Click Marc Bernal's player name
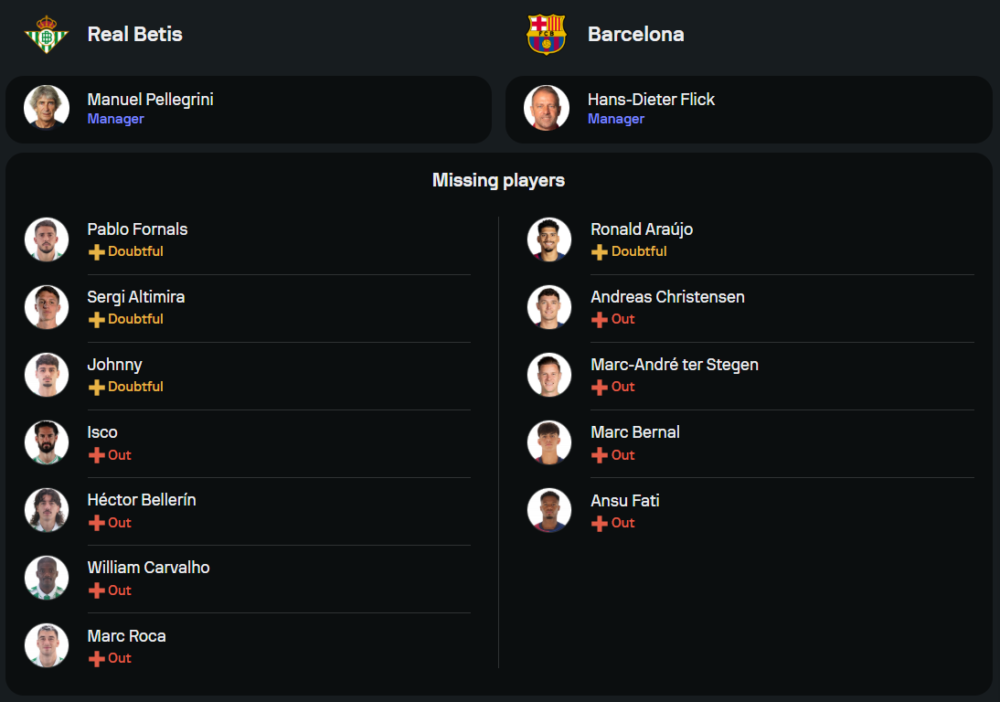1000x702 pixels. click(x=635, y=433)
